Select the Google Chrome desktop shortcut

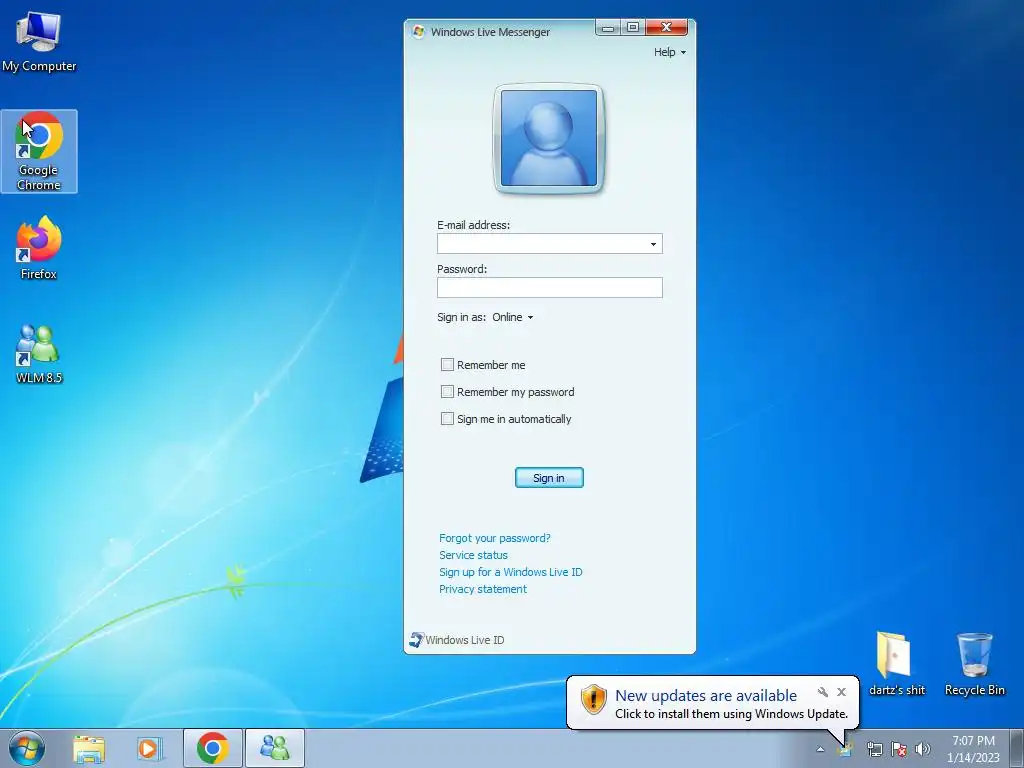coord(39,151)
